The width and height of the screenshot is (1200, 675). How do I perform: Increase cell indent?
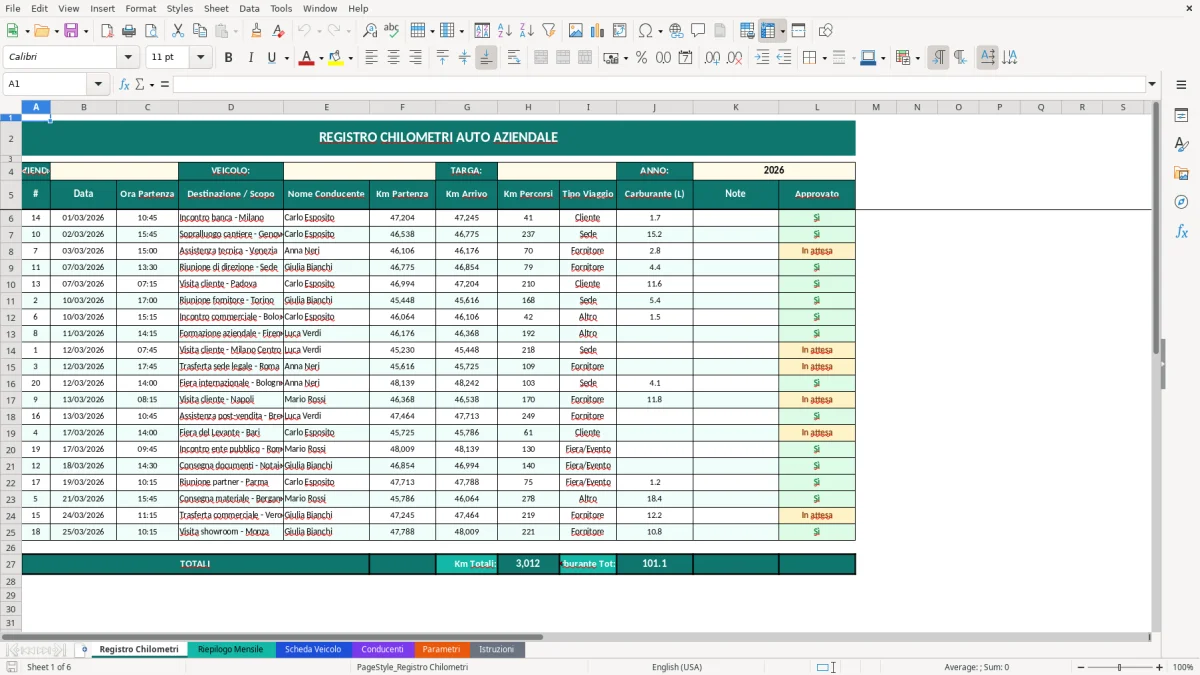pyautogui.click(x=762, y=58)
